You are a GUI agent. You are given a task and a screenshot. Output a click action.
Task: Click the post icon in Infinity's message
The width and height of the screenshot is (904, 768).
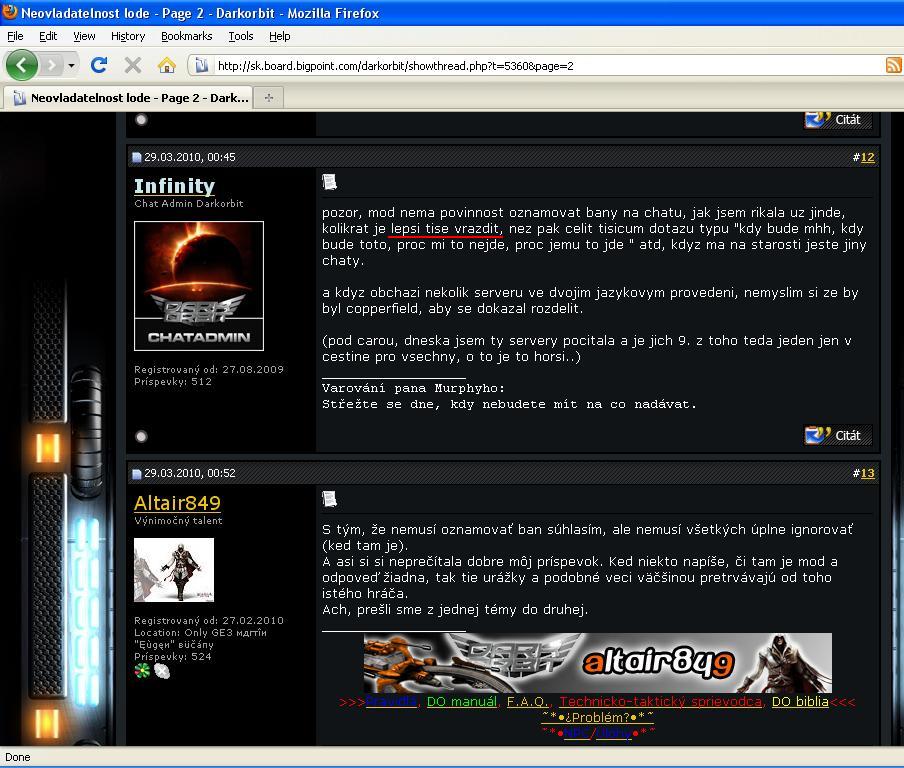pos(329,181)
